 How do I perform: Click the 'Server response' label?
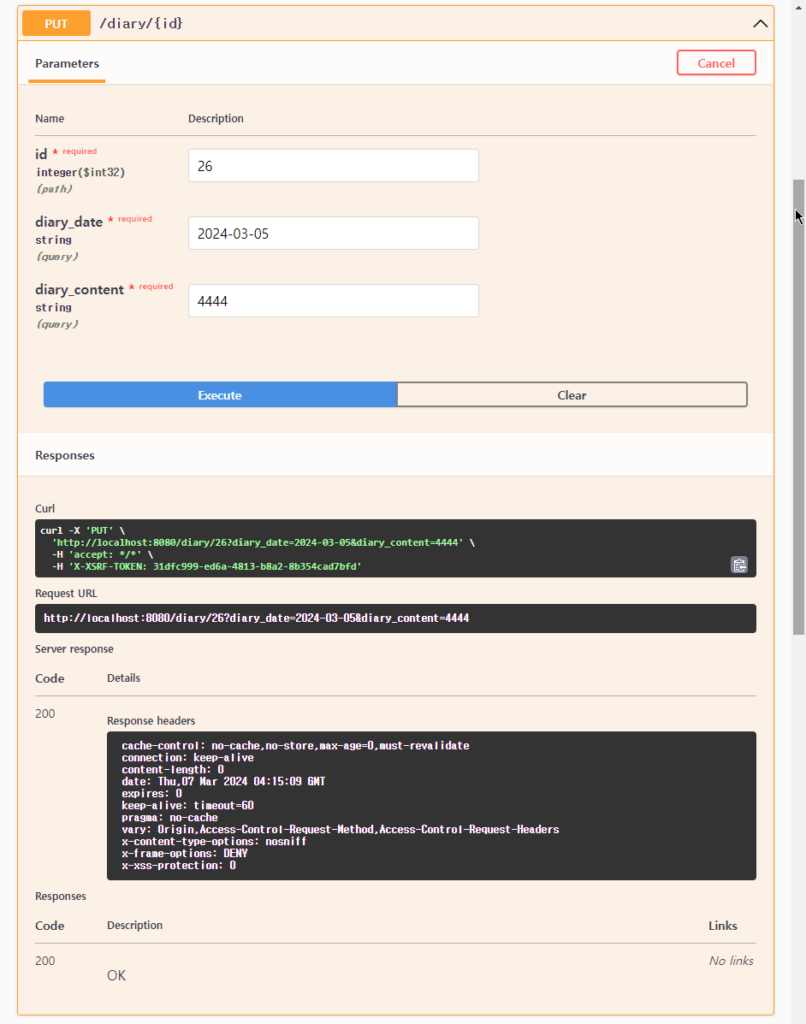pos(74,649)
